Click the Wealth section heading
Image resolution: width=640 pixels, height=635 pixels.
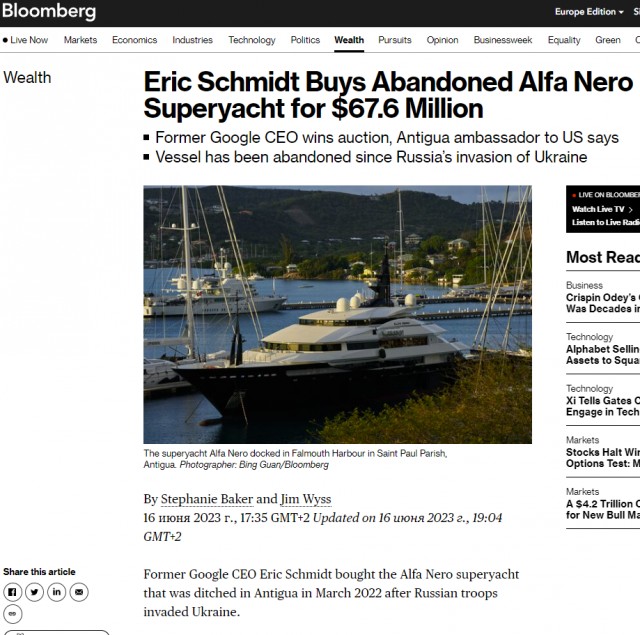click(27, 78)
